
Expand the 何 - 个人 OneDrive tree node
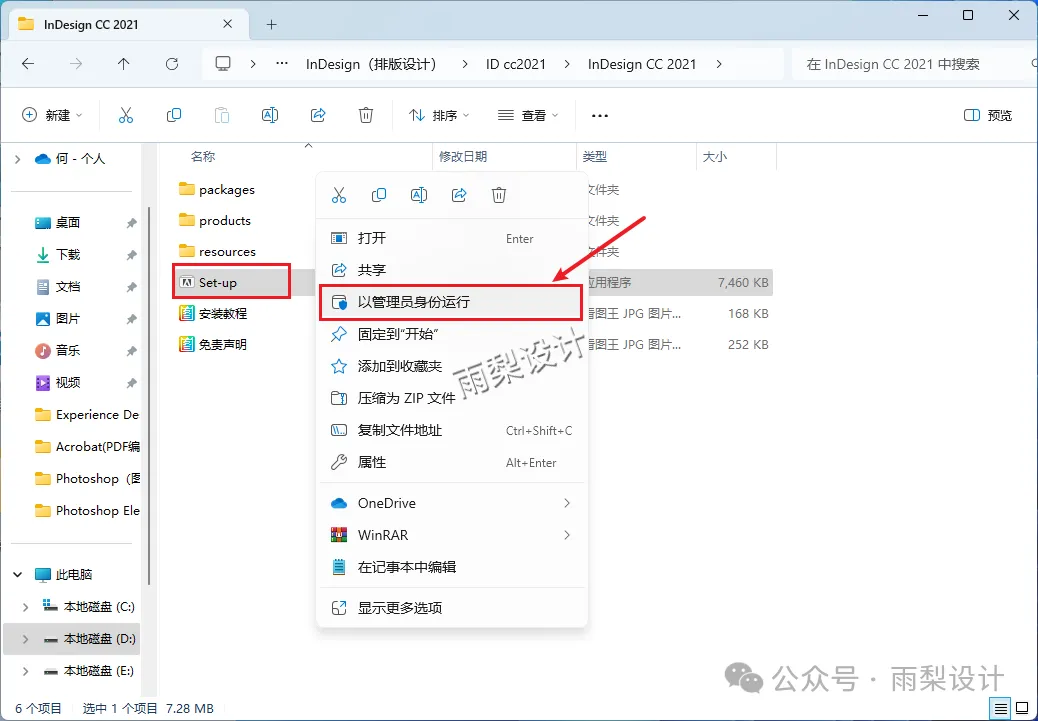[x=18, y=159]
